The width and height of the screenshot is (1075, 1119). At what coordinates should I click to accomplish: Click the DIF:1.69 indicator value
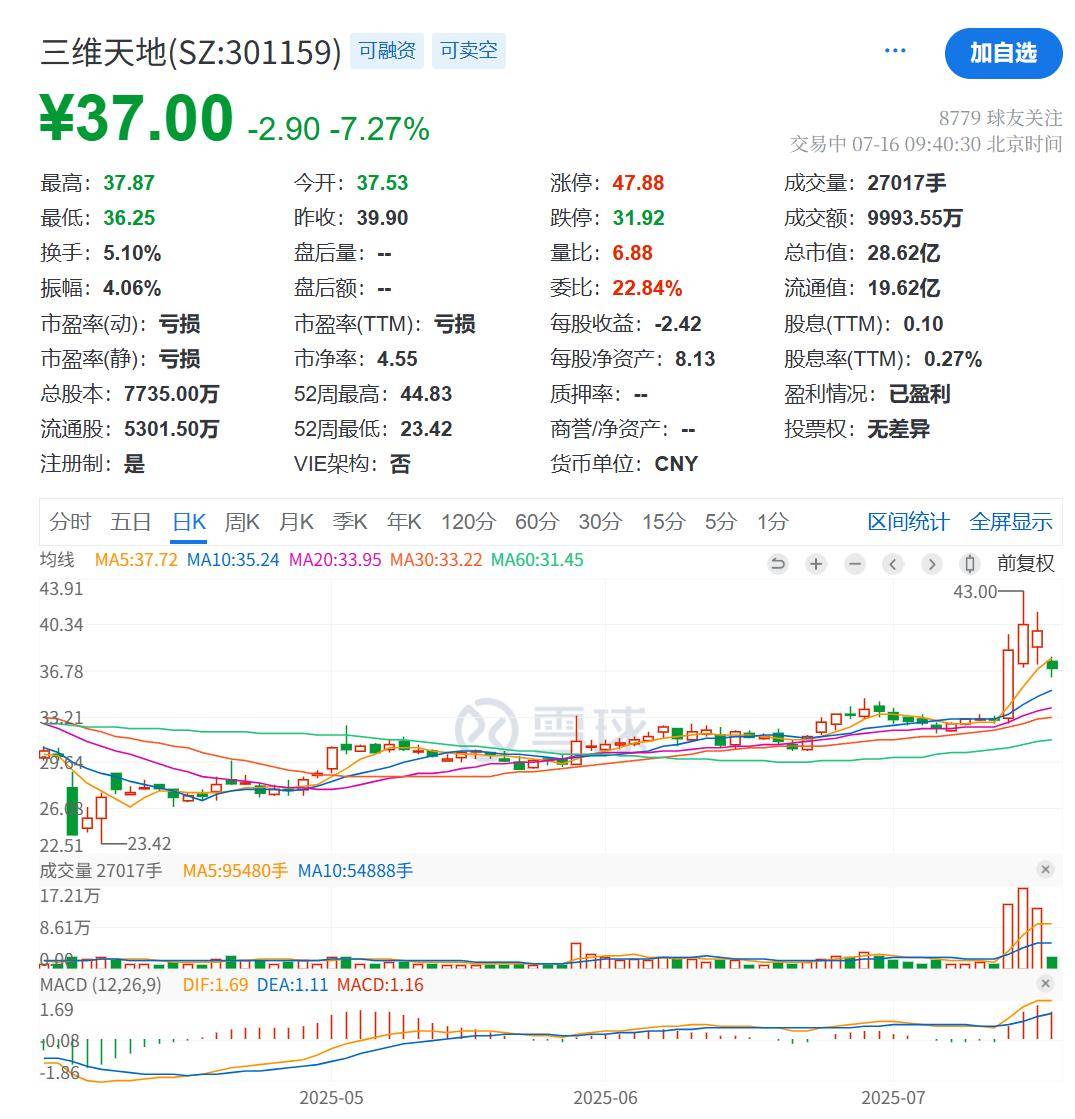(216, 985)
